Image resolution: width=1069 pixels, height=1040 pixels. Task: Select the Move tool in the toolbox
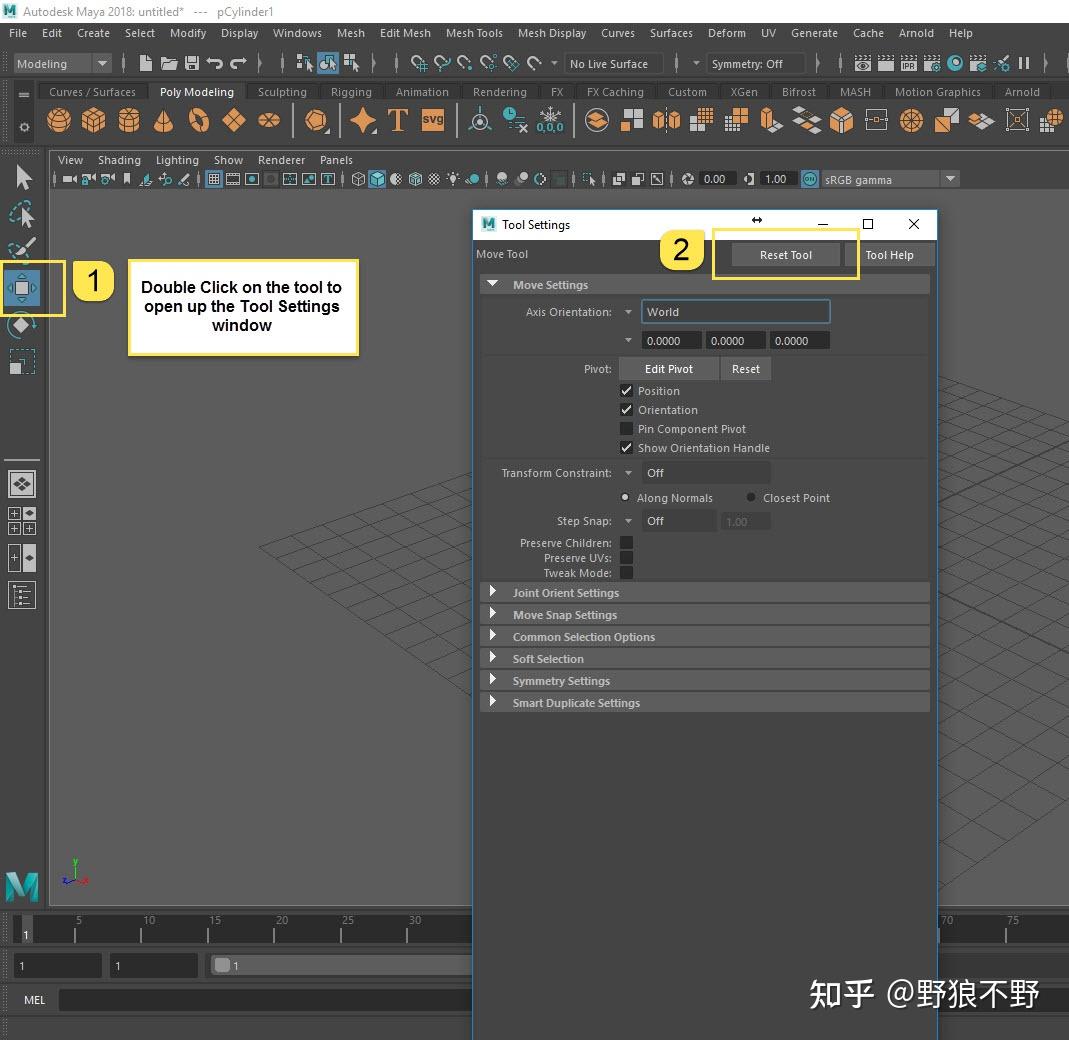(22, 288)
